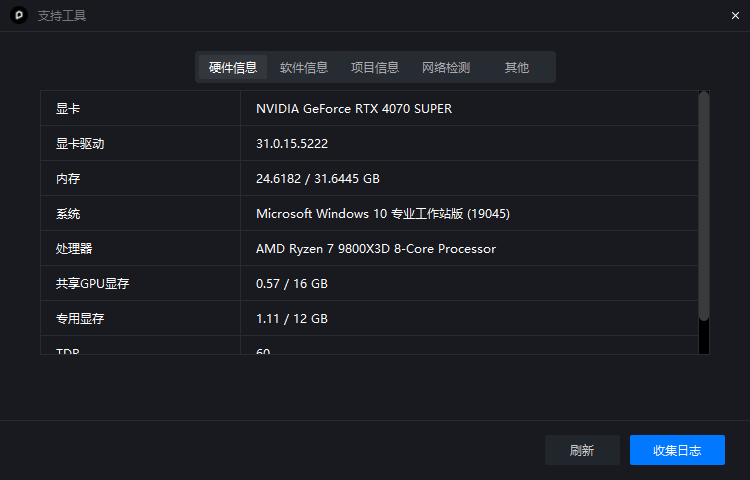Click the 内存 row label

(x=68, y=179)
